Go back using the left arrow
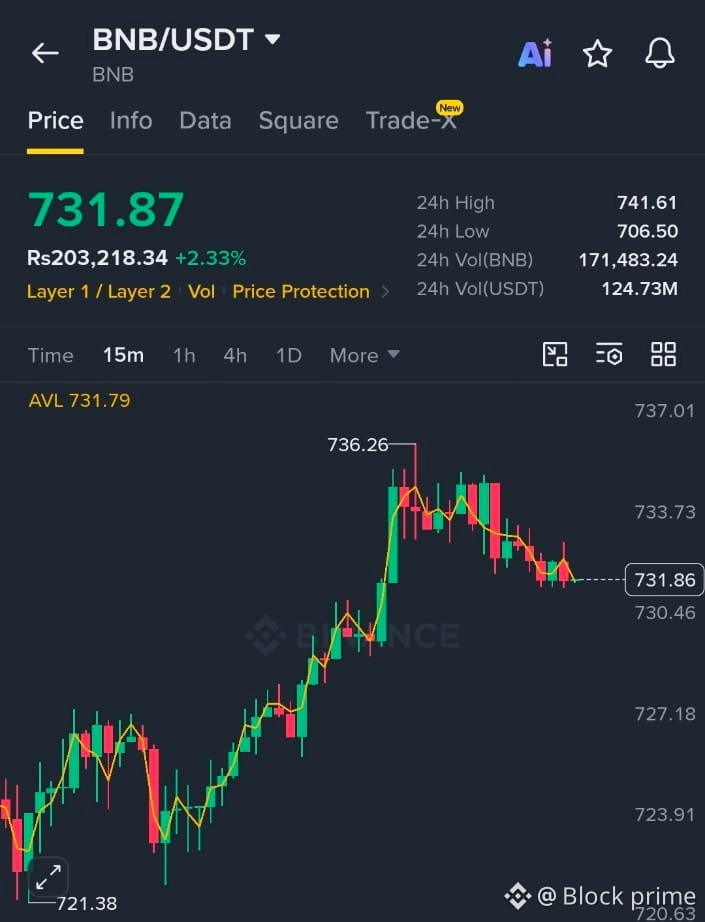Screen dimensions: 705x922 pos(45,53)
